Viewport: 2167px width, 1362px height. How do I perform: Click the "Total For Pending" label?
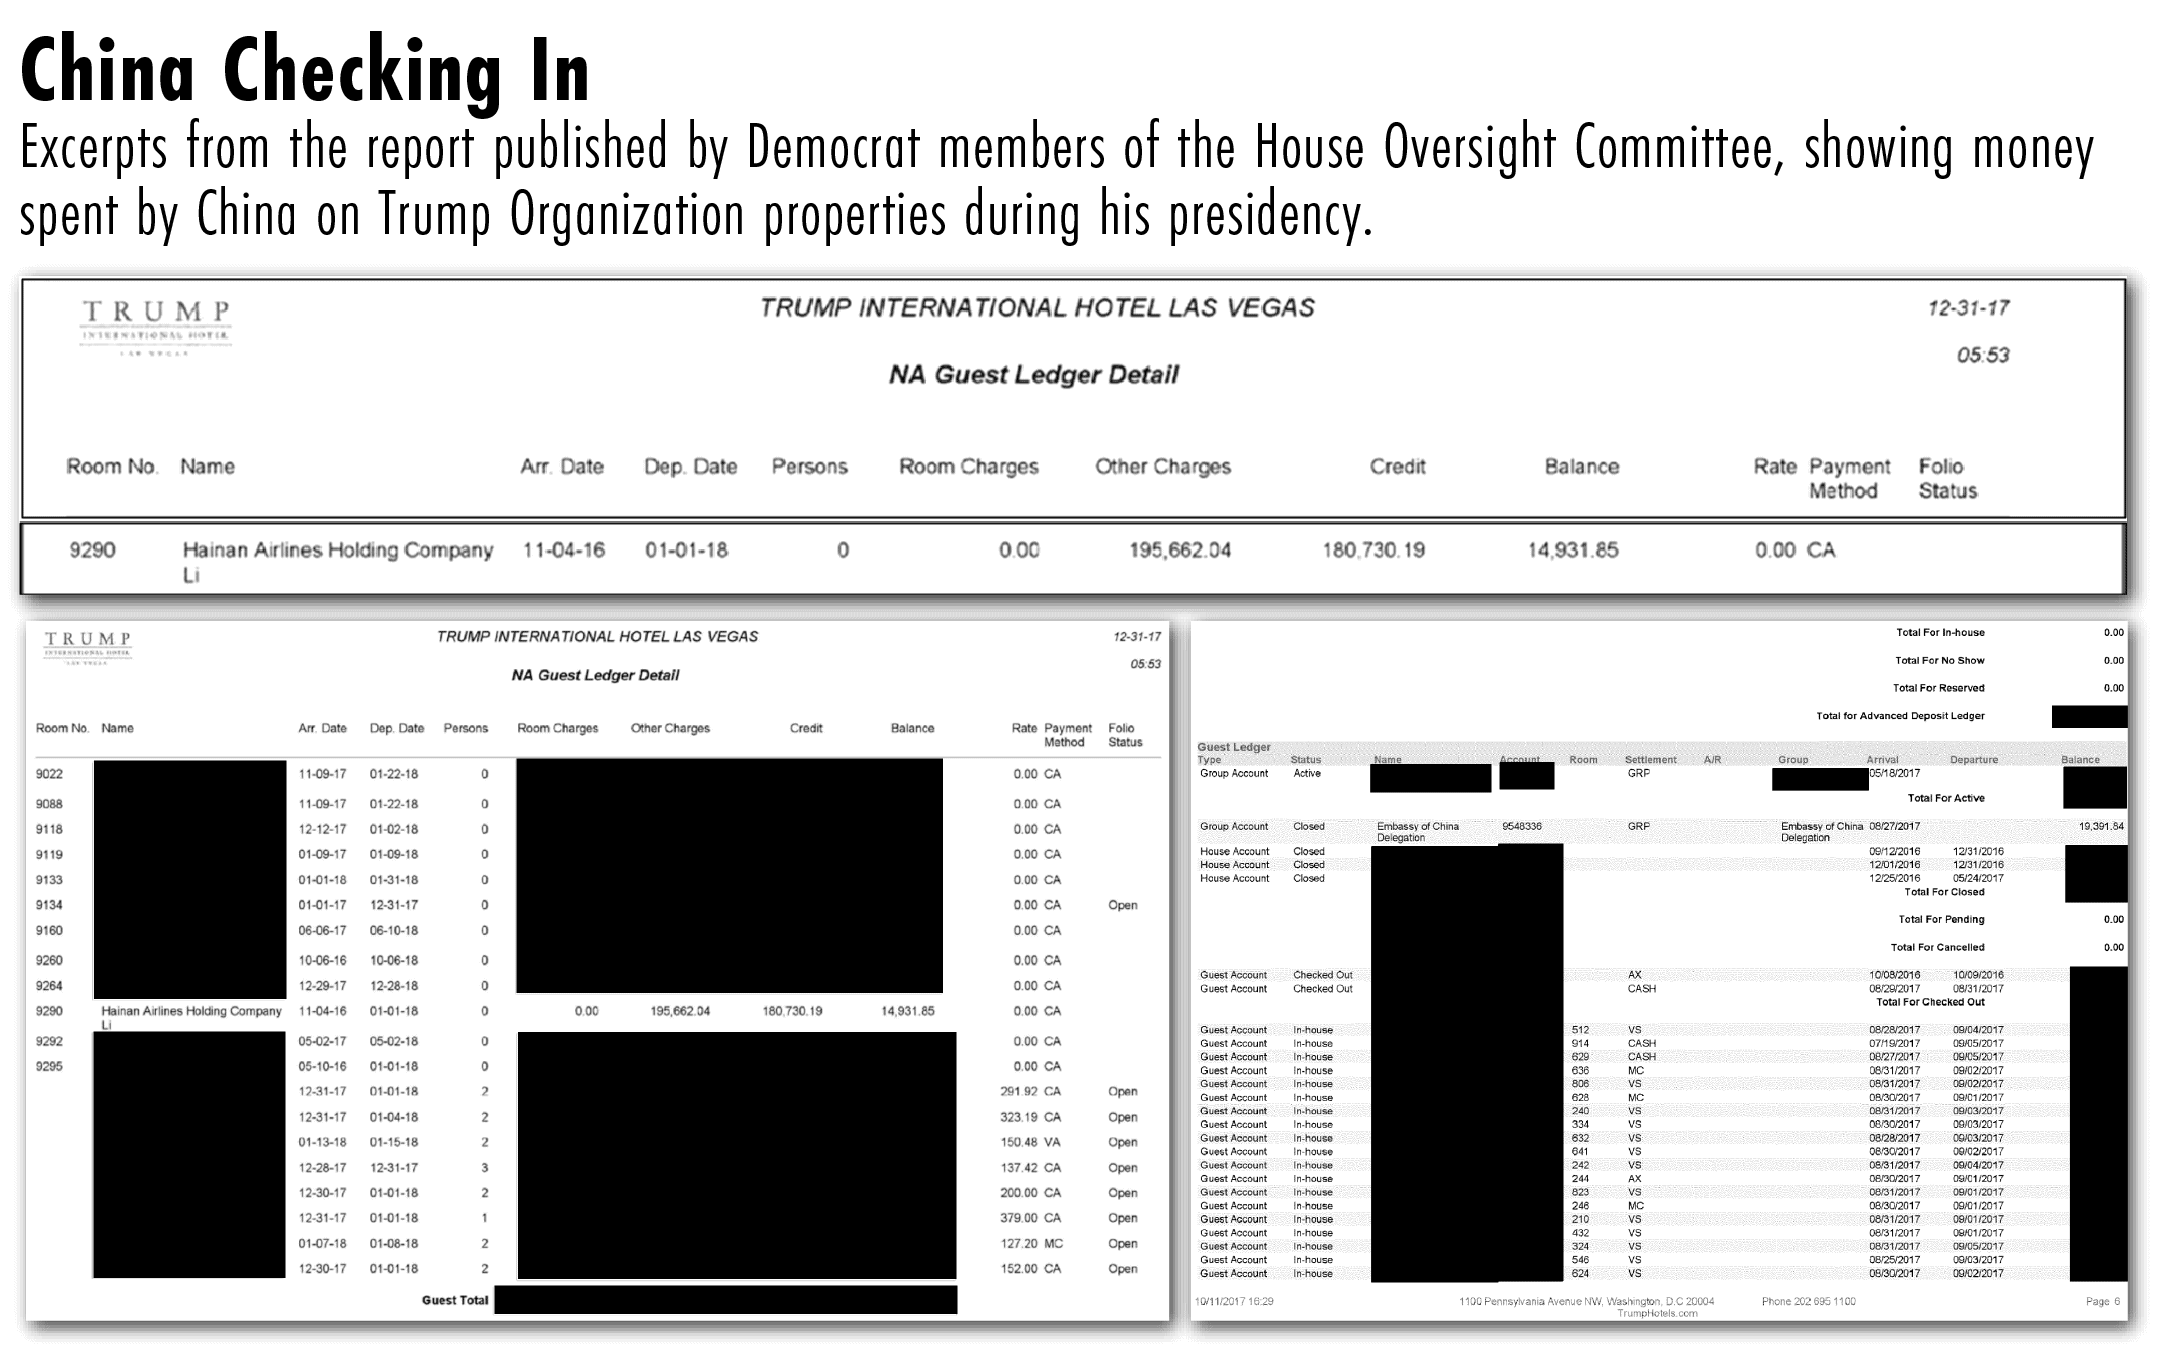tap(1941, 920)
